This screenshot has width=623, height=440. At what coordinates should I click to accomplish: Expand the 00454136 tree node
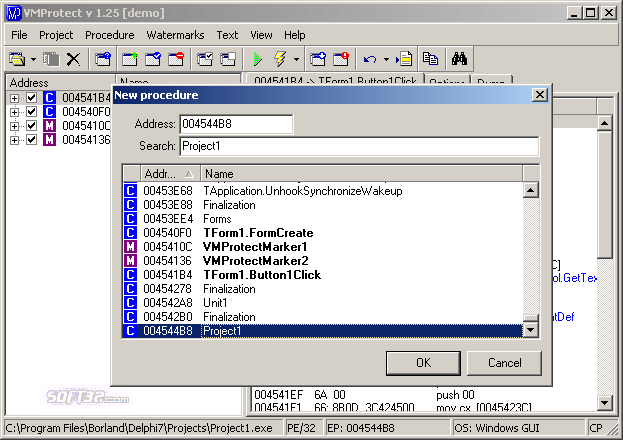point(14,140)
